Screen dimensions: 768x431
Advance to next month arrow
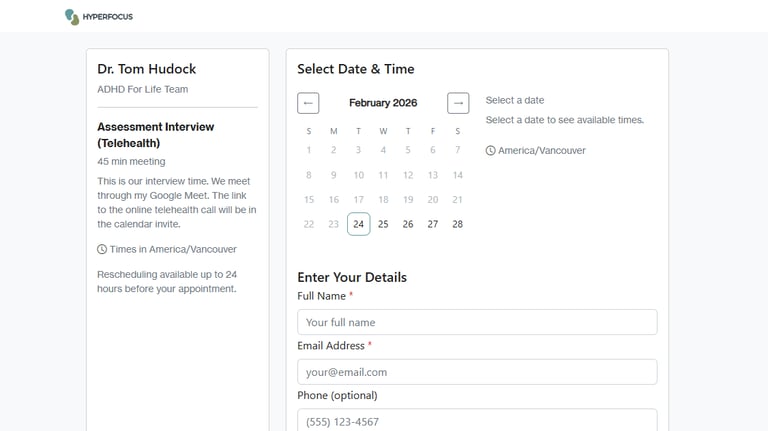458,103
